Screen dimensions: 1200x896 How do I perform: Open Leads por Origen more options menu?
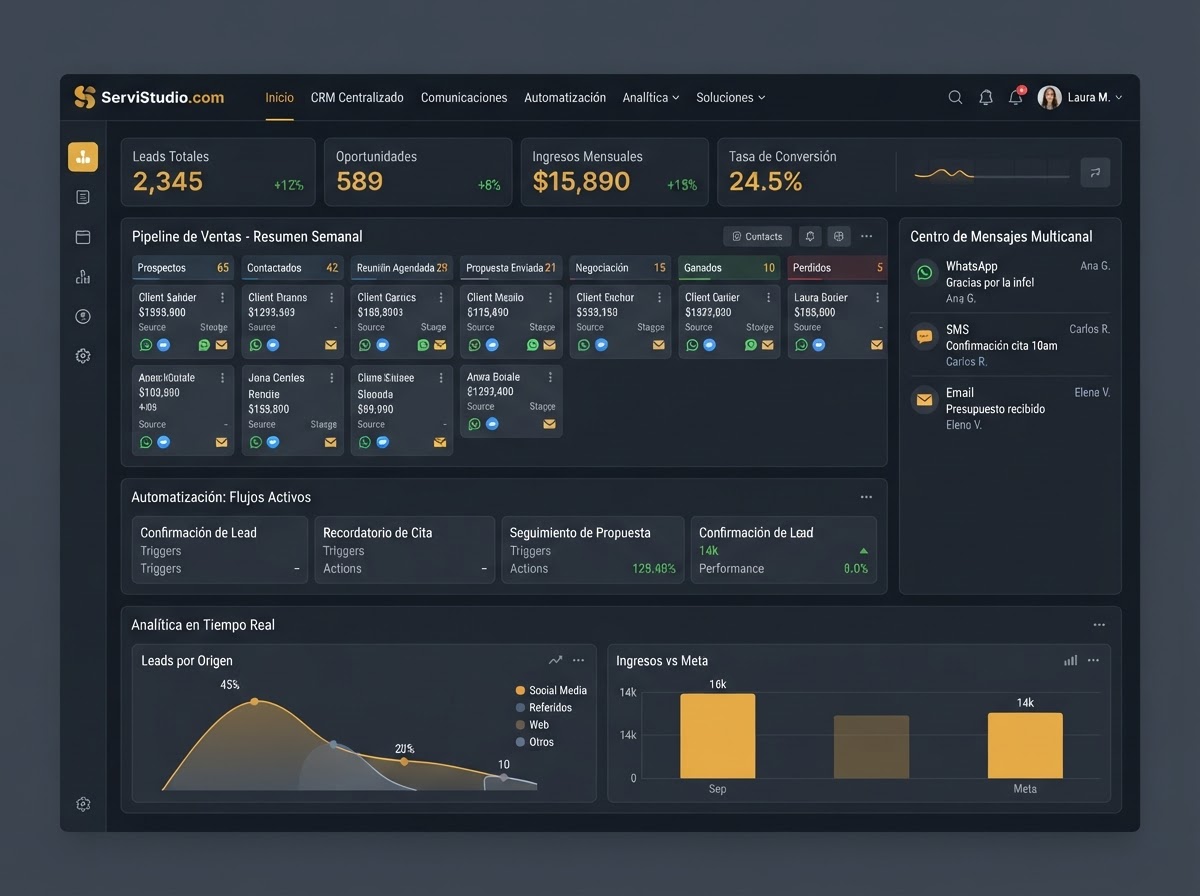578,660
